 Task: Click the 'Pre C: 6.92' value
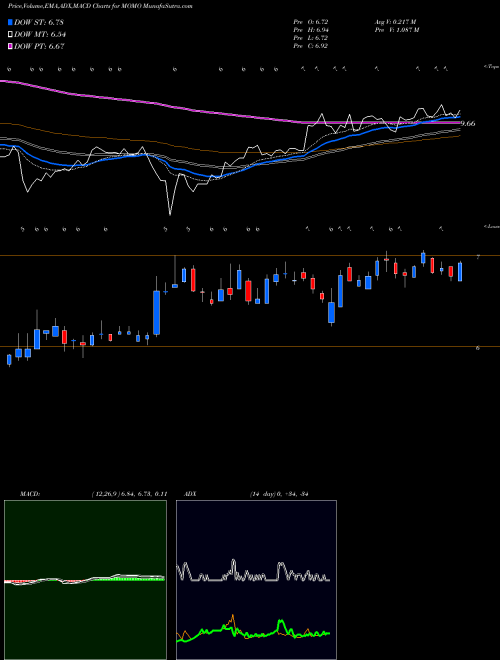coord(311,46)
